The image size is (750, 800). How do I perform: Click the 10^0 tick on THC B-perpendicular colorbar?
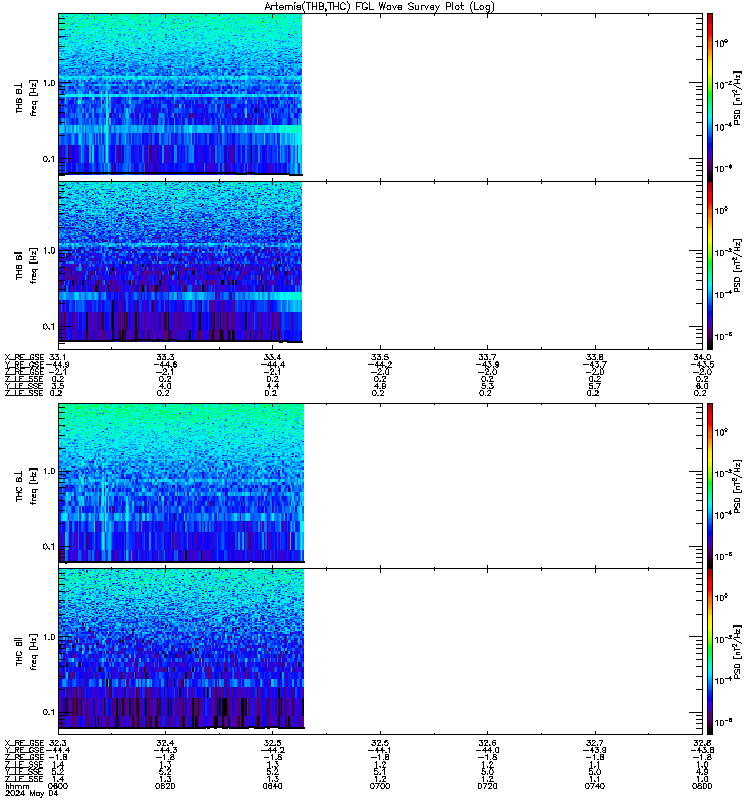click(721, 432)
